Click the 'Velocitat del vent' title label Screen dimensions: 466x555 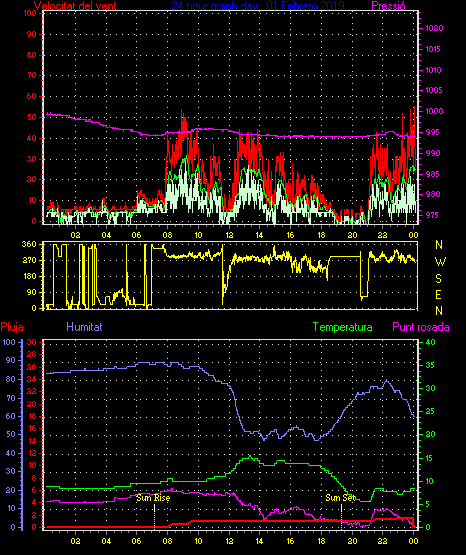coord(75,5)
